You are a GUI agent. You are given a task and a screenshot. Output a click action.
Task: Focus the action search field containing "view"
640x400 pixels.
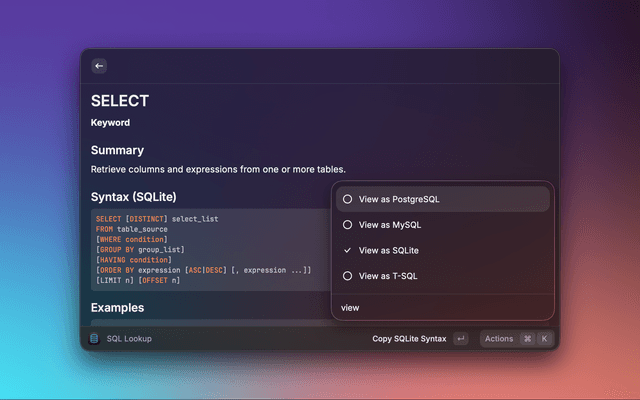(440, 307)
